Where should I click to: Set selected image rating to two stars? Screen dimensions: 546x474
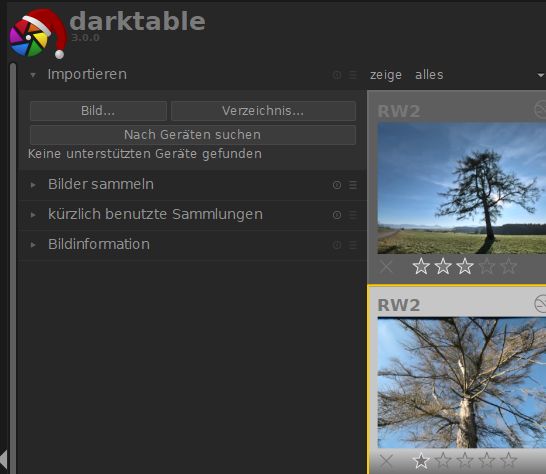point(443,461)
